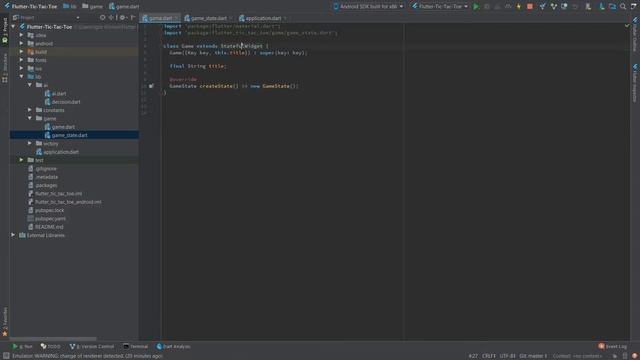Click the Project panel horizontal scrollbar
The width and height of the screenshot is (640, 360).
tap(53, 339)
